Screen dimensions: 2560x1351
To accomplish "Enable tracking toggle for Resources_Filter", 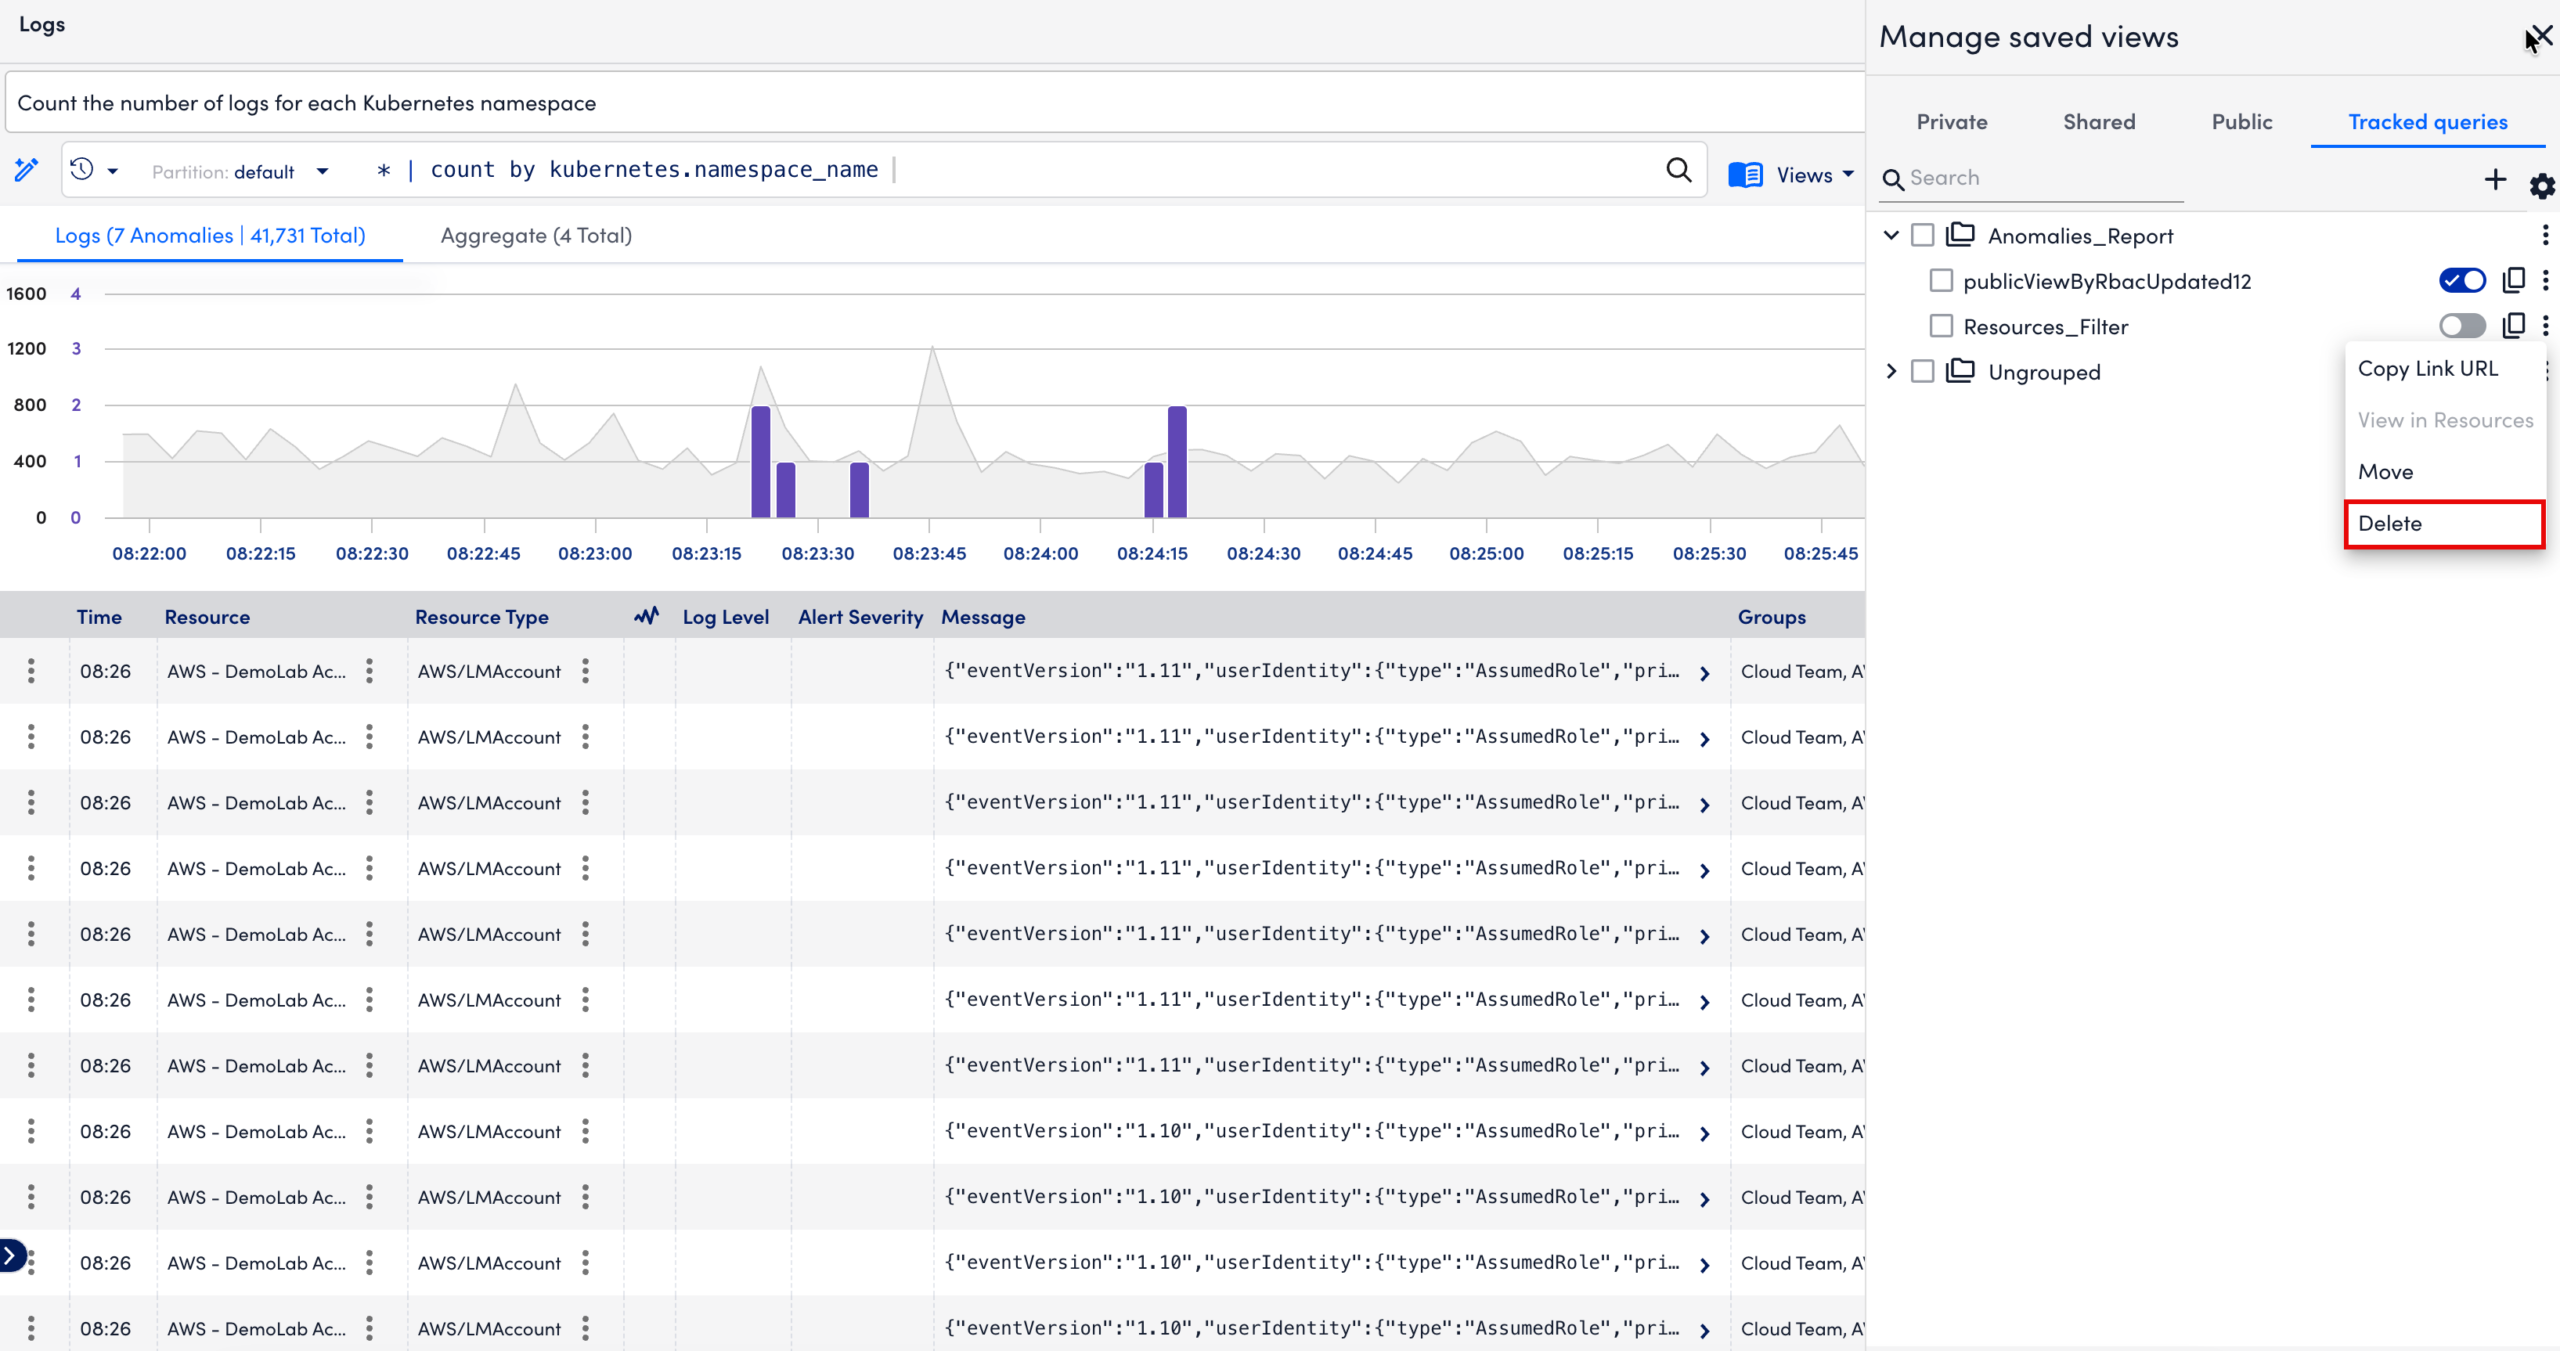I will (2462, 326).
